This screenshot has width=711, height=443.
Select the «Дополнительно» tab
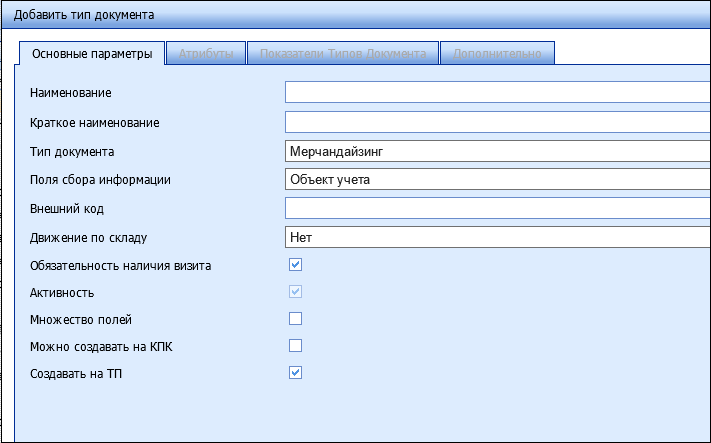[497, 53]
